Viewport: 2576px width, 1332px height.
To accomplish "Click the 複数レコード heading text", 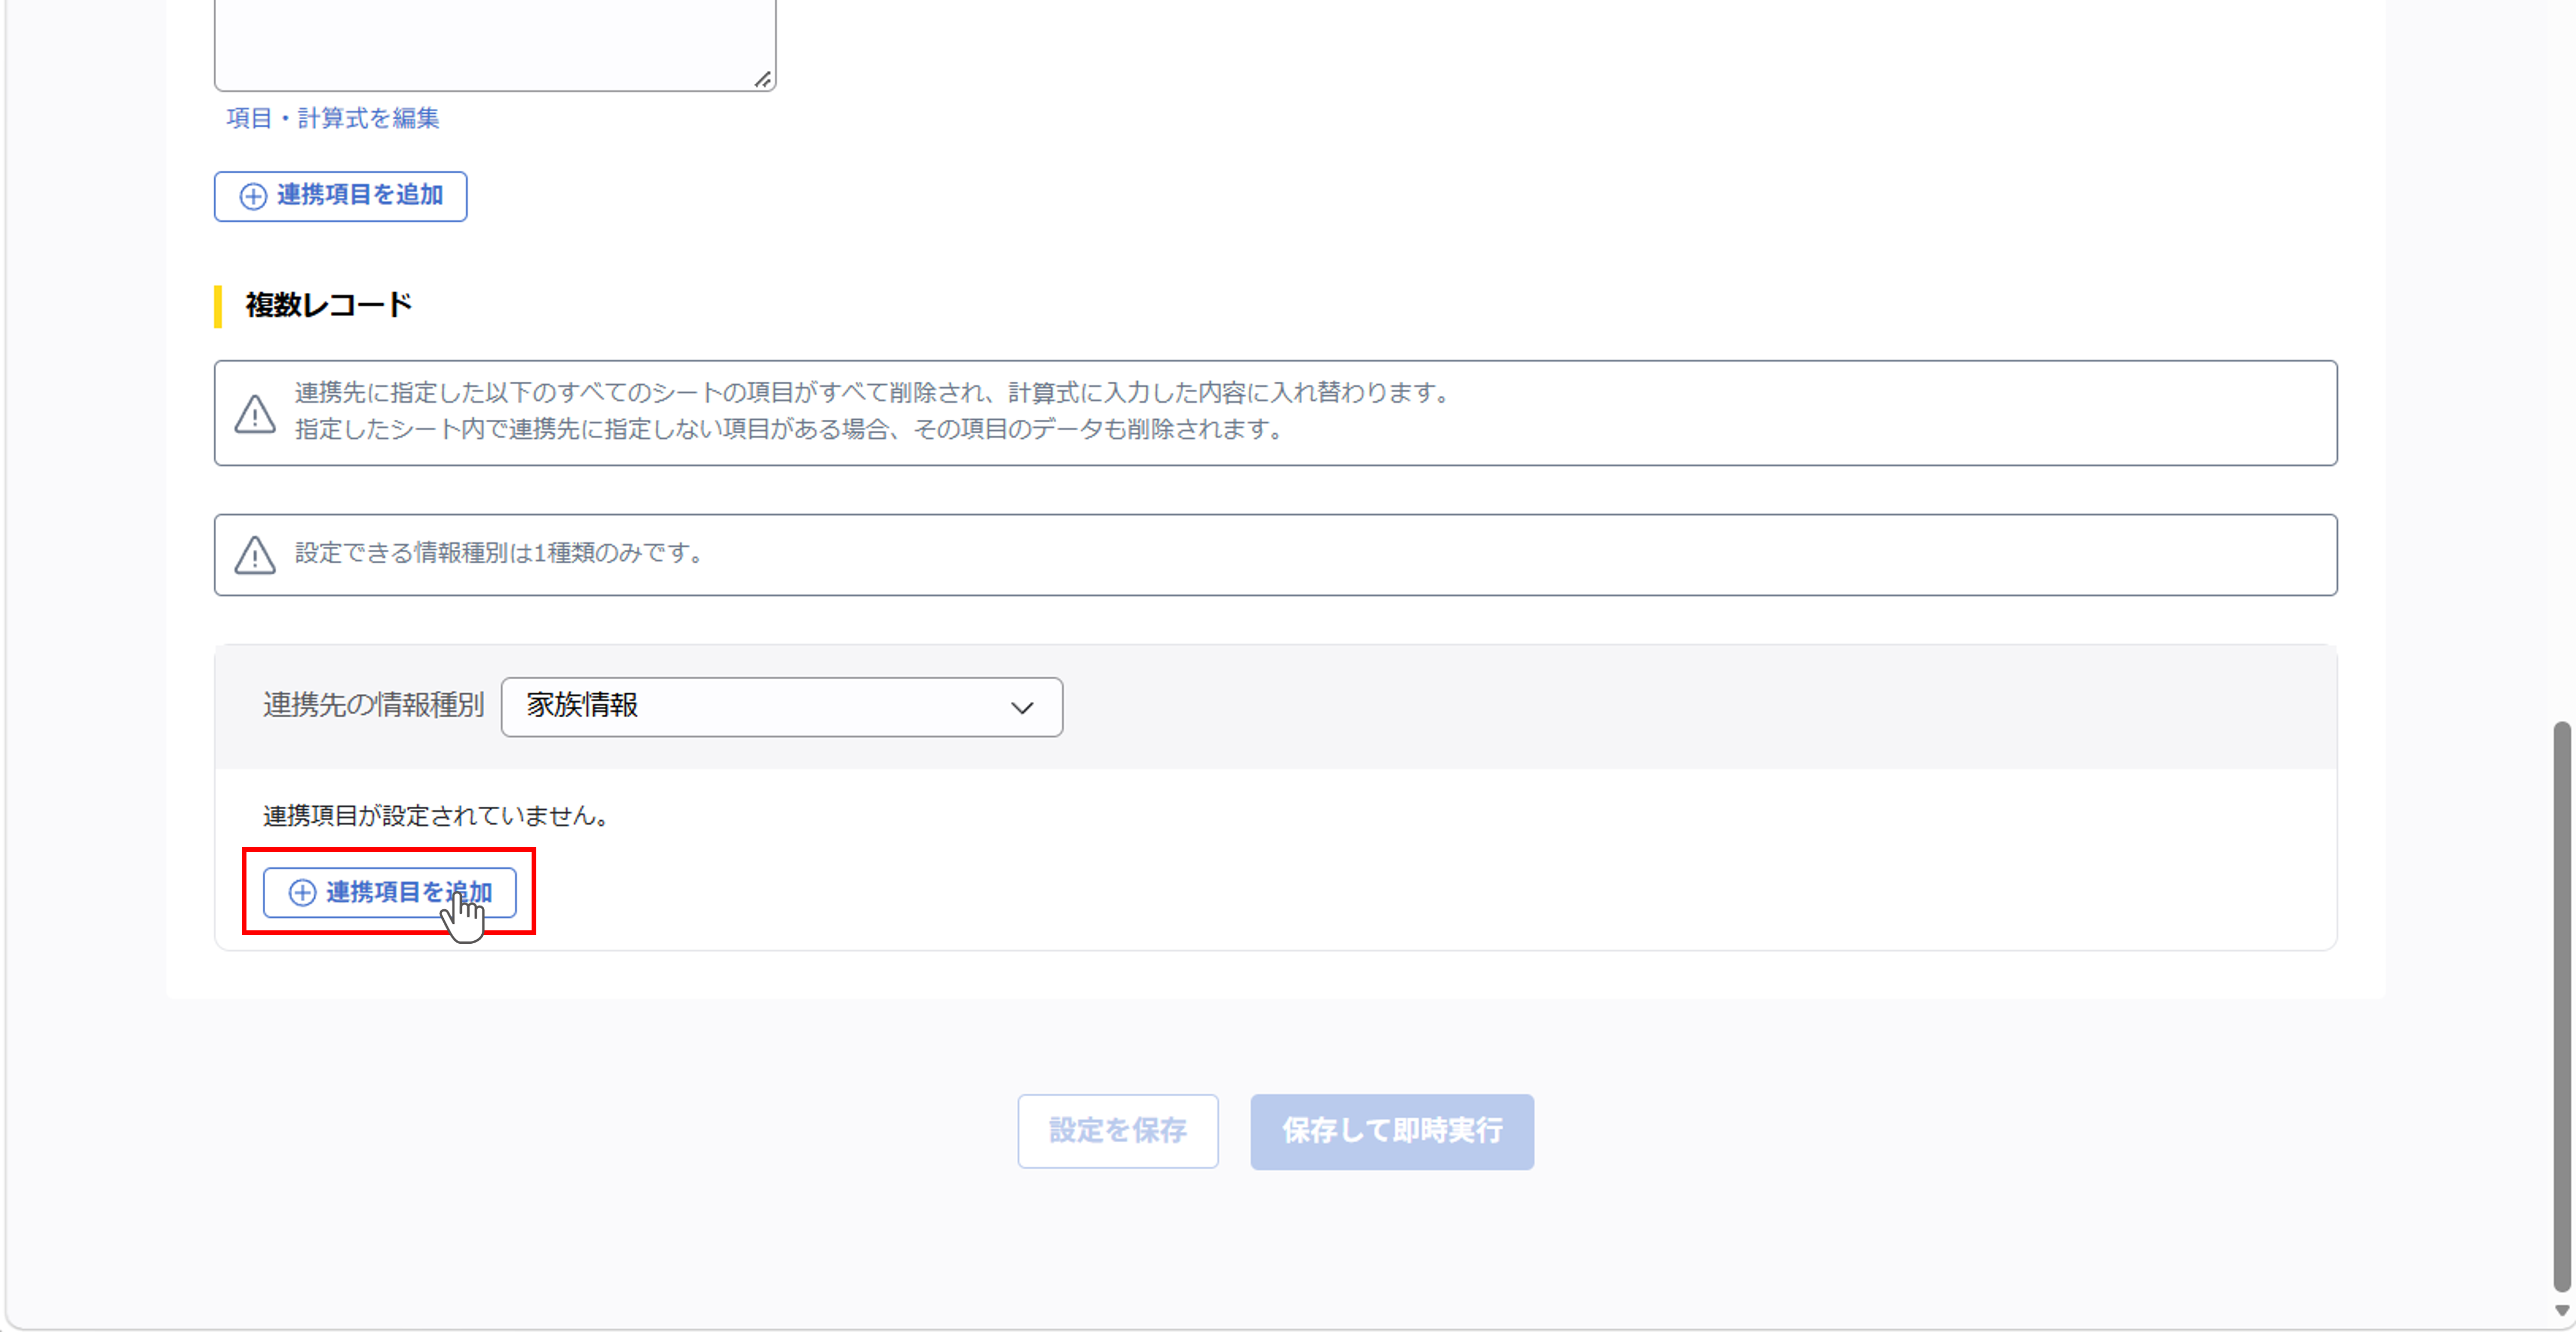I will 329,305.
